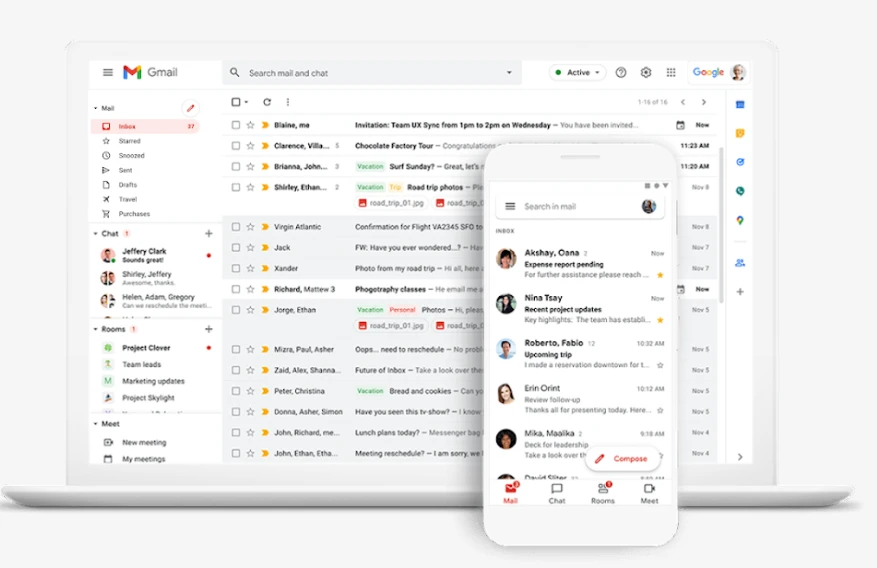Image resolution: width=877 pixels, height=568 pixels.
Task: Toggle the importance marker on the Jack email
Action: pos(265,248)
